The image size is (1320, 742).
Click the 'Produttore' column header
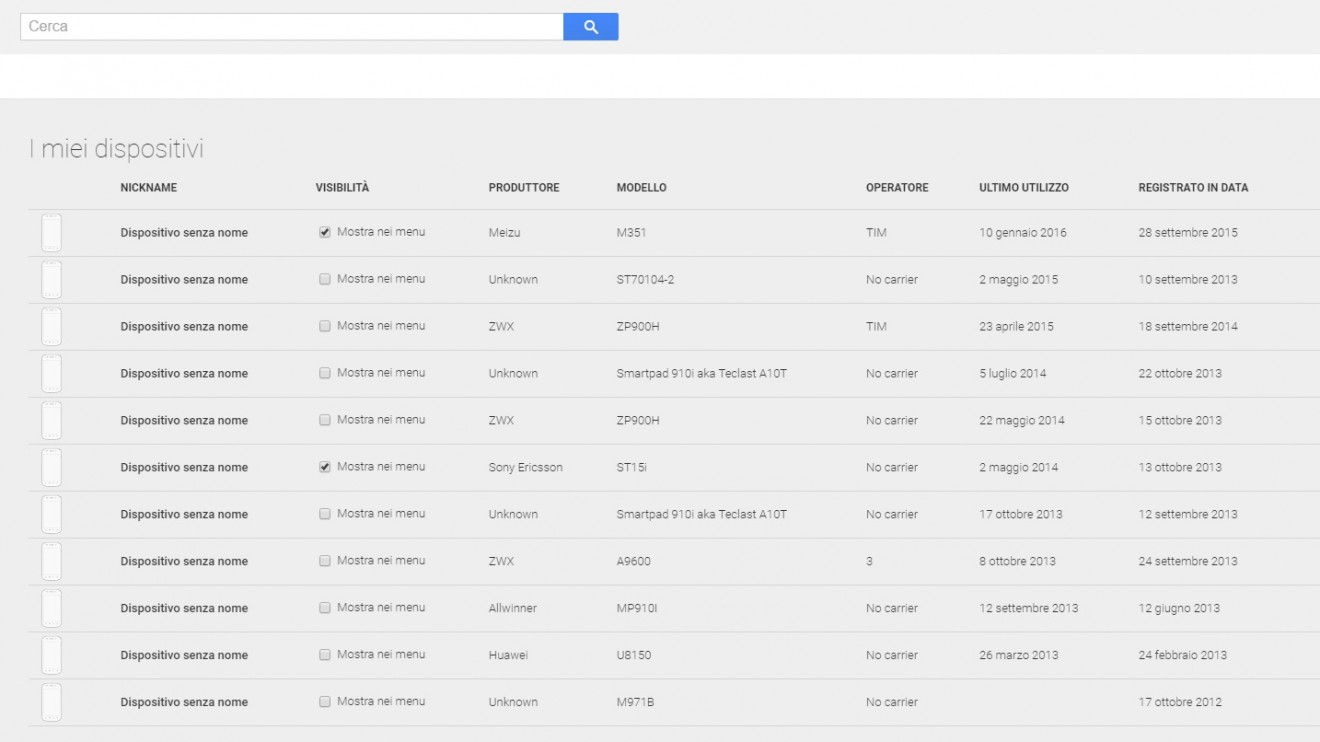(523, 188)
